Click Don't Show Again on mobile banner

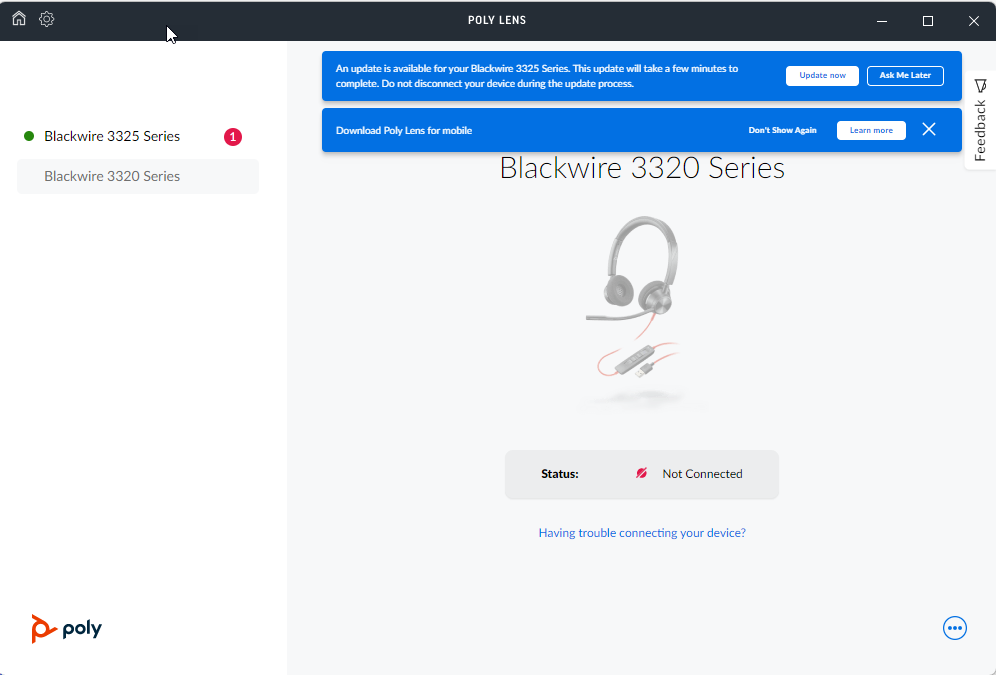(x=782, y=130)
